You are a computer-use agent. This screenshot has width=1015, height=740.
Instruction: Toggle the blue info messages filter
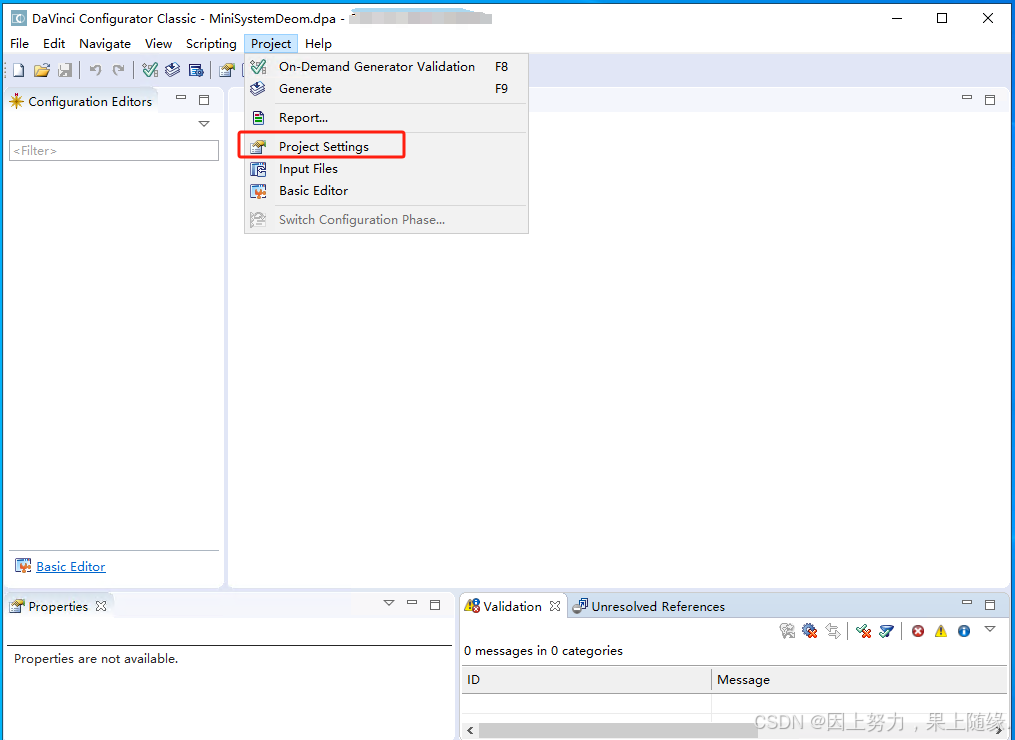point(964,631)
